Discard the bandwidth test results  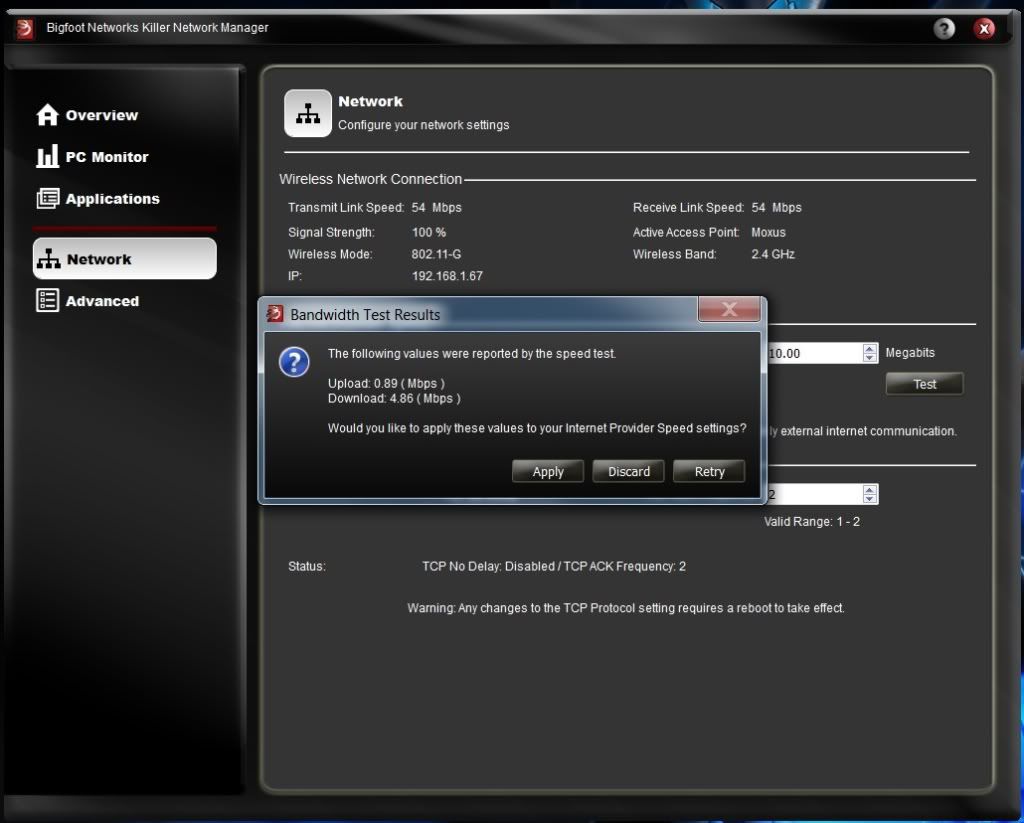tap(629, 472)
